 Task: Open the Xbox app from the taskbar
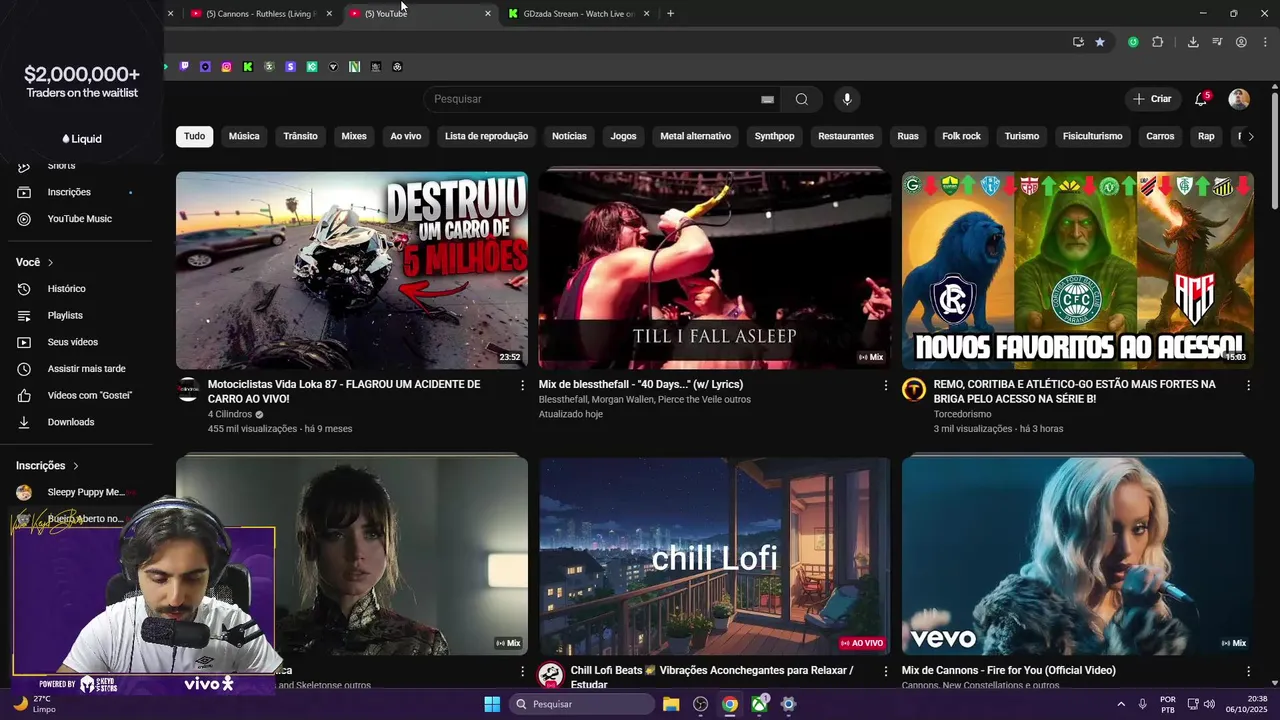coord(759,704)
